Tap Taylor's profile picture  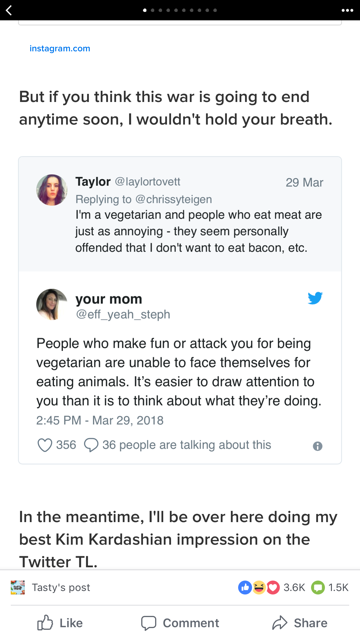pos(52,190)
